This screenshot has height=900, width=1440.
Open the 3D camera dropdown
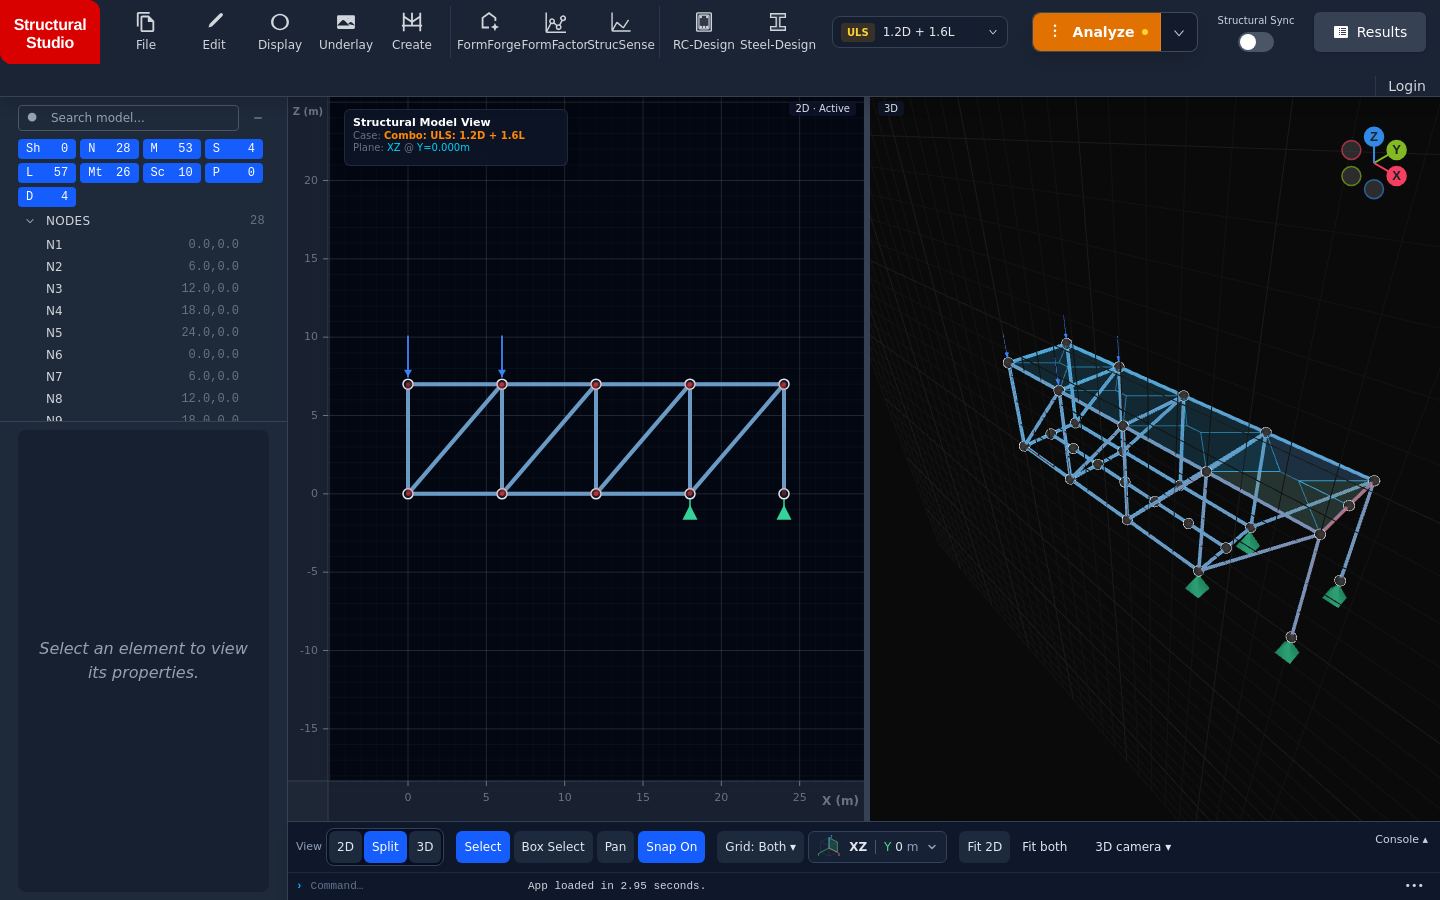pos(1133,847)
